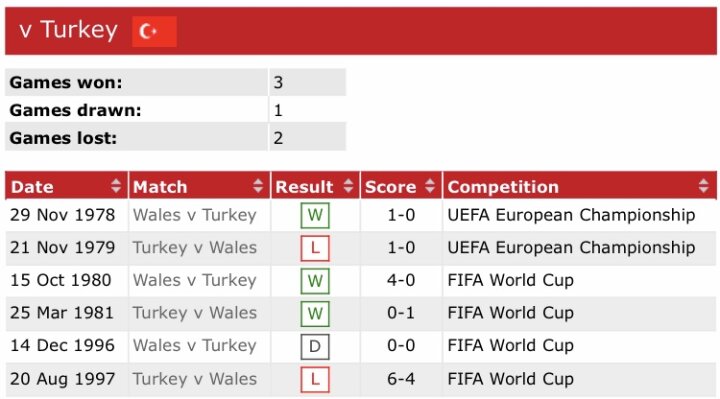Click the W result badge for 29 Nov 1978
This screenshot has height=399, width=720.
pos(315,215)
